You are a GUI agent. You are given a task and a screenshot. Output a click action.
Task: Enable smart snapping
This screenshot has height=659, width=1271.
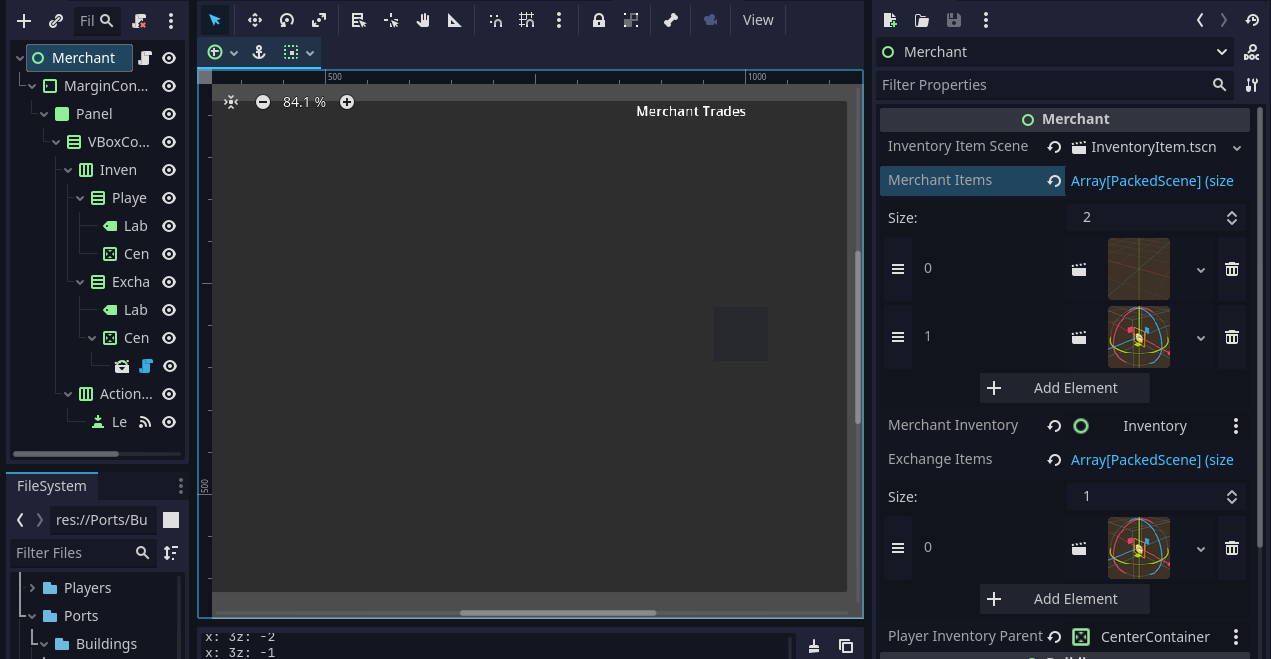[x=497, y=20]
